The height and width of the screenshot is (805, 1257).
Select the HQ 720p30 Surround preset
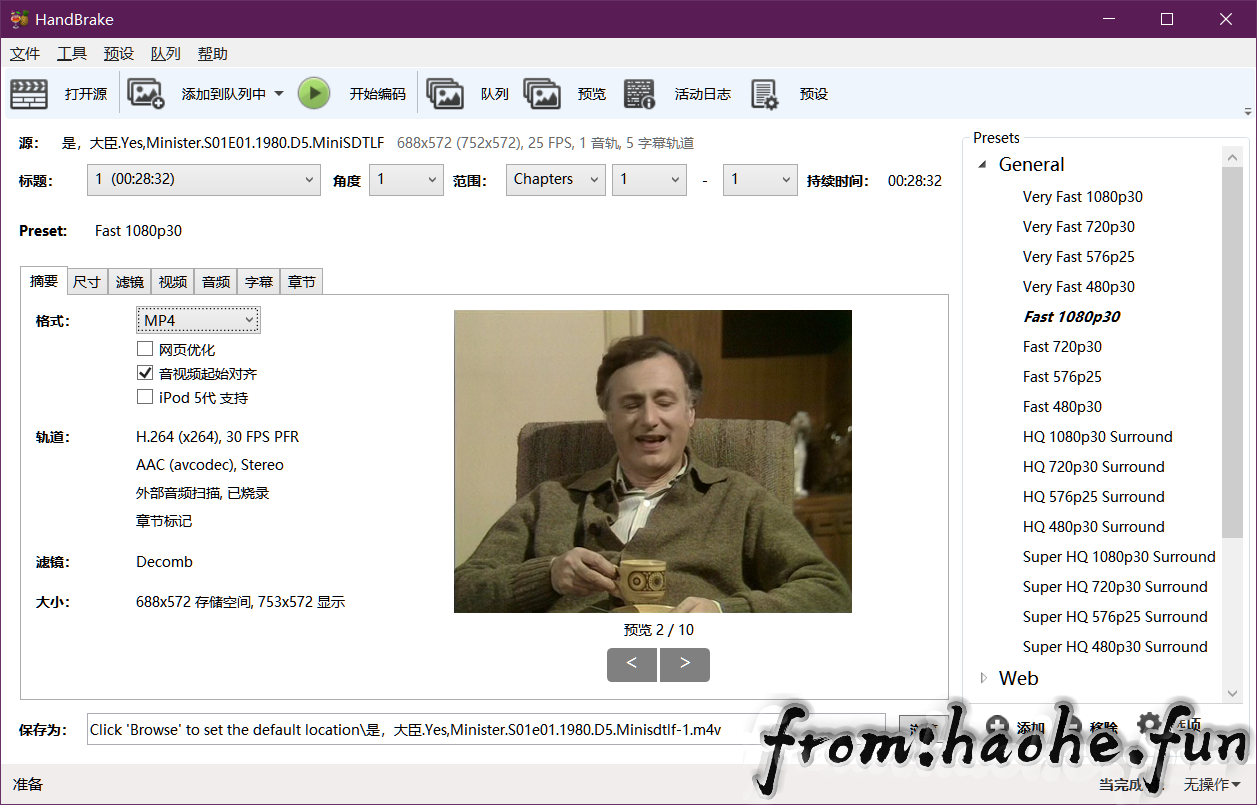pos(1094,467)
